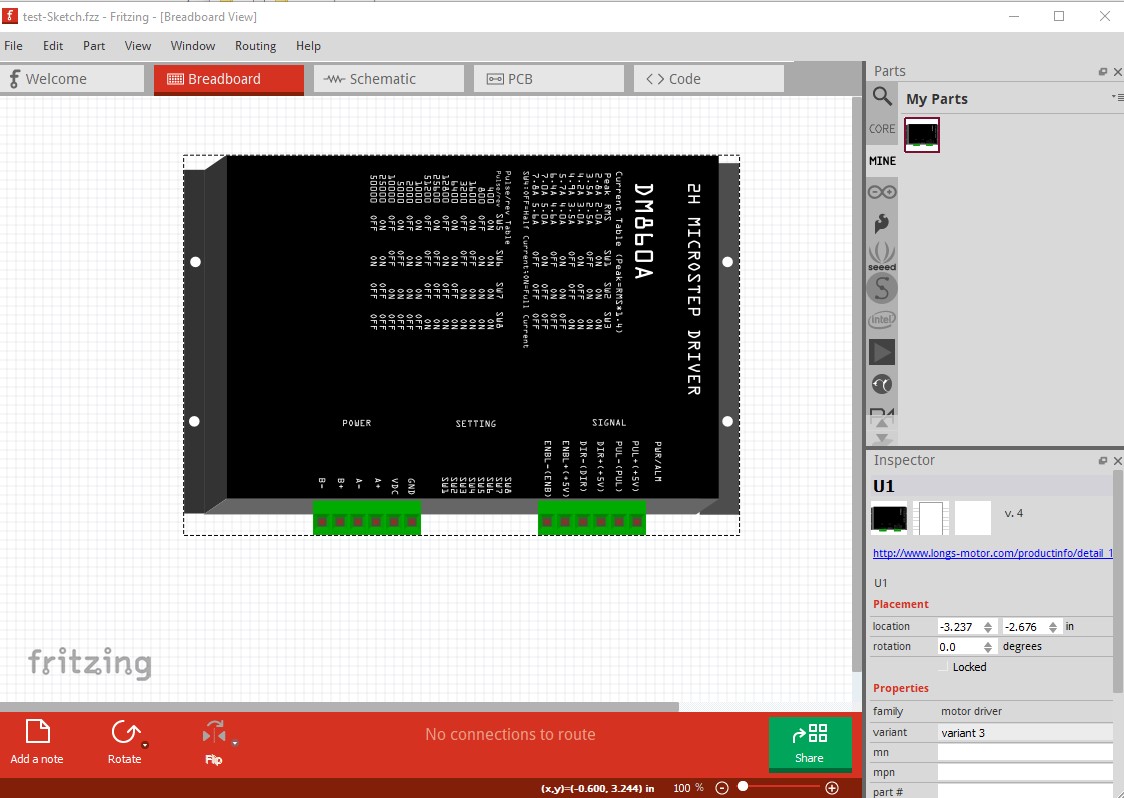
Task: Open the SparkFun flame parts bin
Action: pyautogui.click(x=882, y=223)
